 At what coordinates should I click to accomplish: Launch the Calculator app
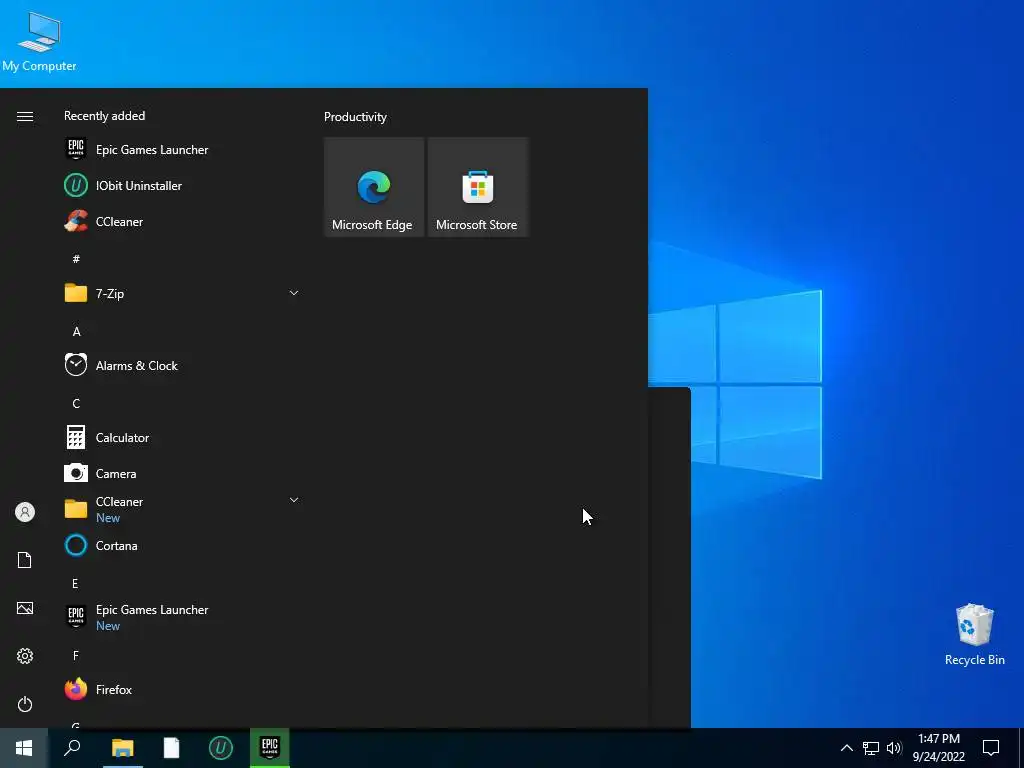tap(182, 438)
